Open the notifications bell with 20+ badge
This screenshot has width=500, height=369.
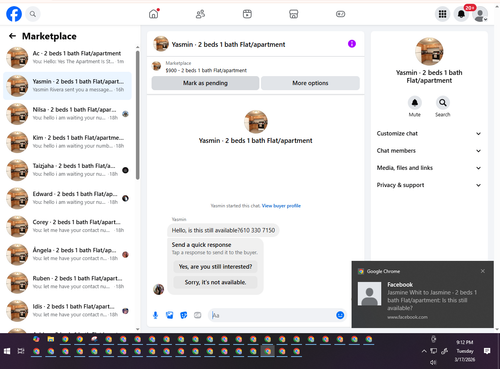pos(462,14)
